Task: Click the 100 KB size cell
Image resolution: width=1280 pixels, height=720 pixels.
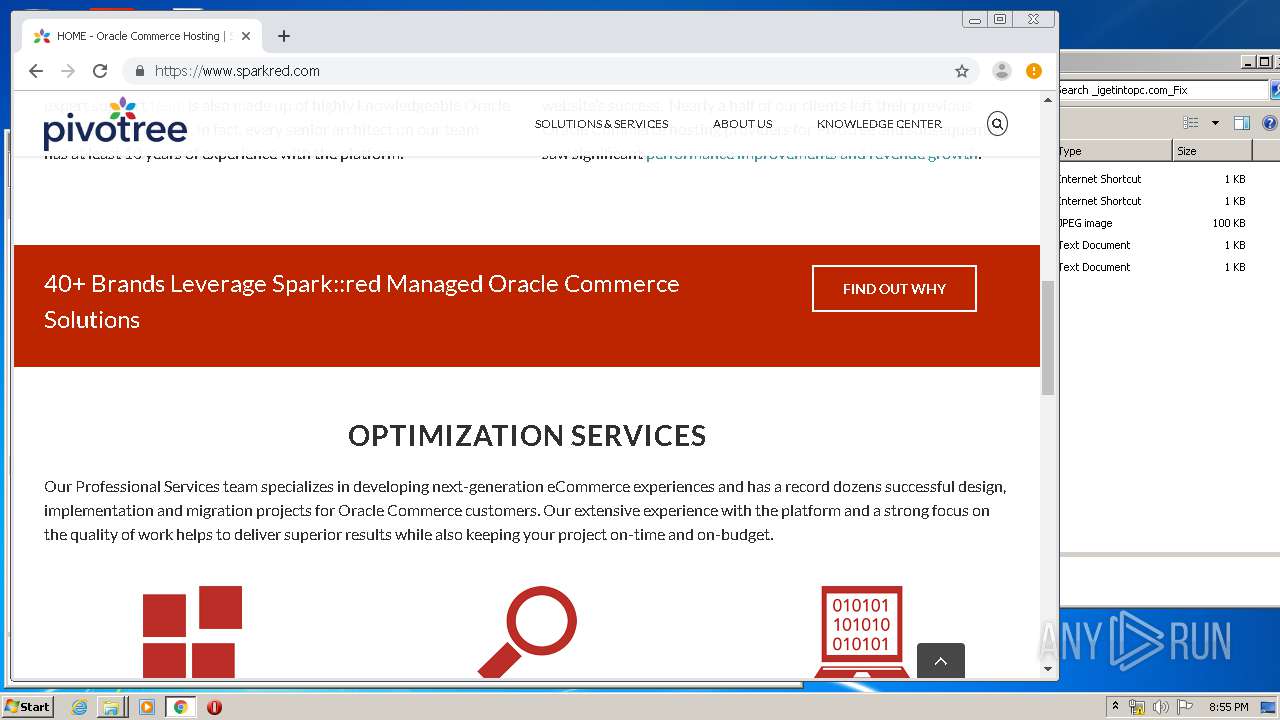Action: (1229, 223)
